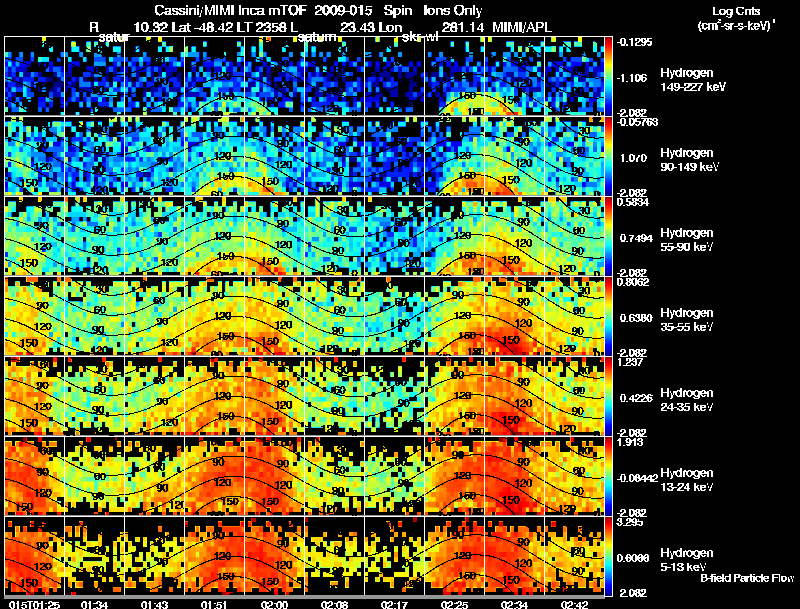
Task: Click the '01:43' time axis label
Action: (x=154, y=604)
